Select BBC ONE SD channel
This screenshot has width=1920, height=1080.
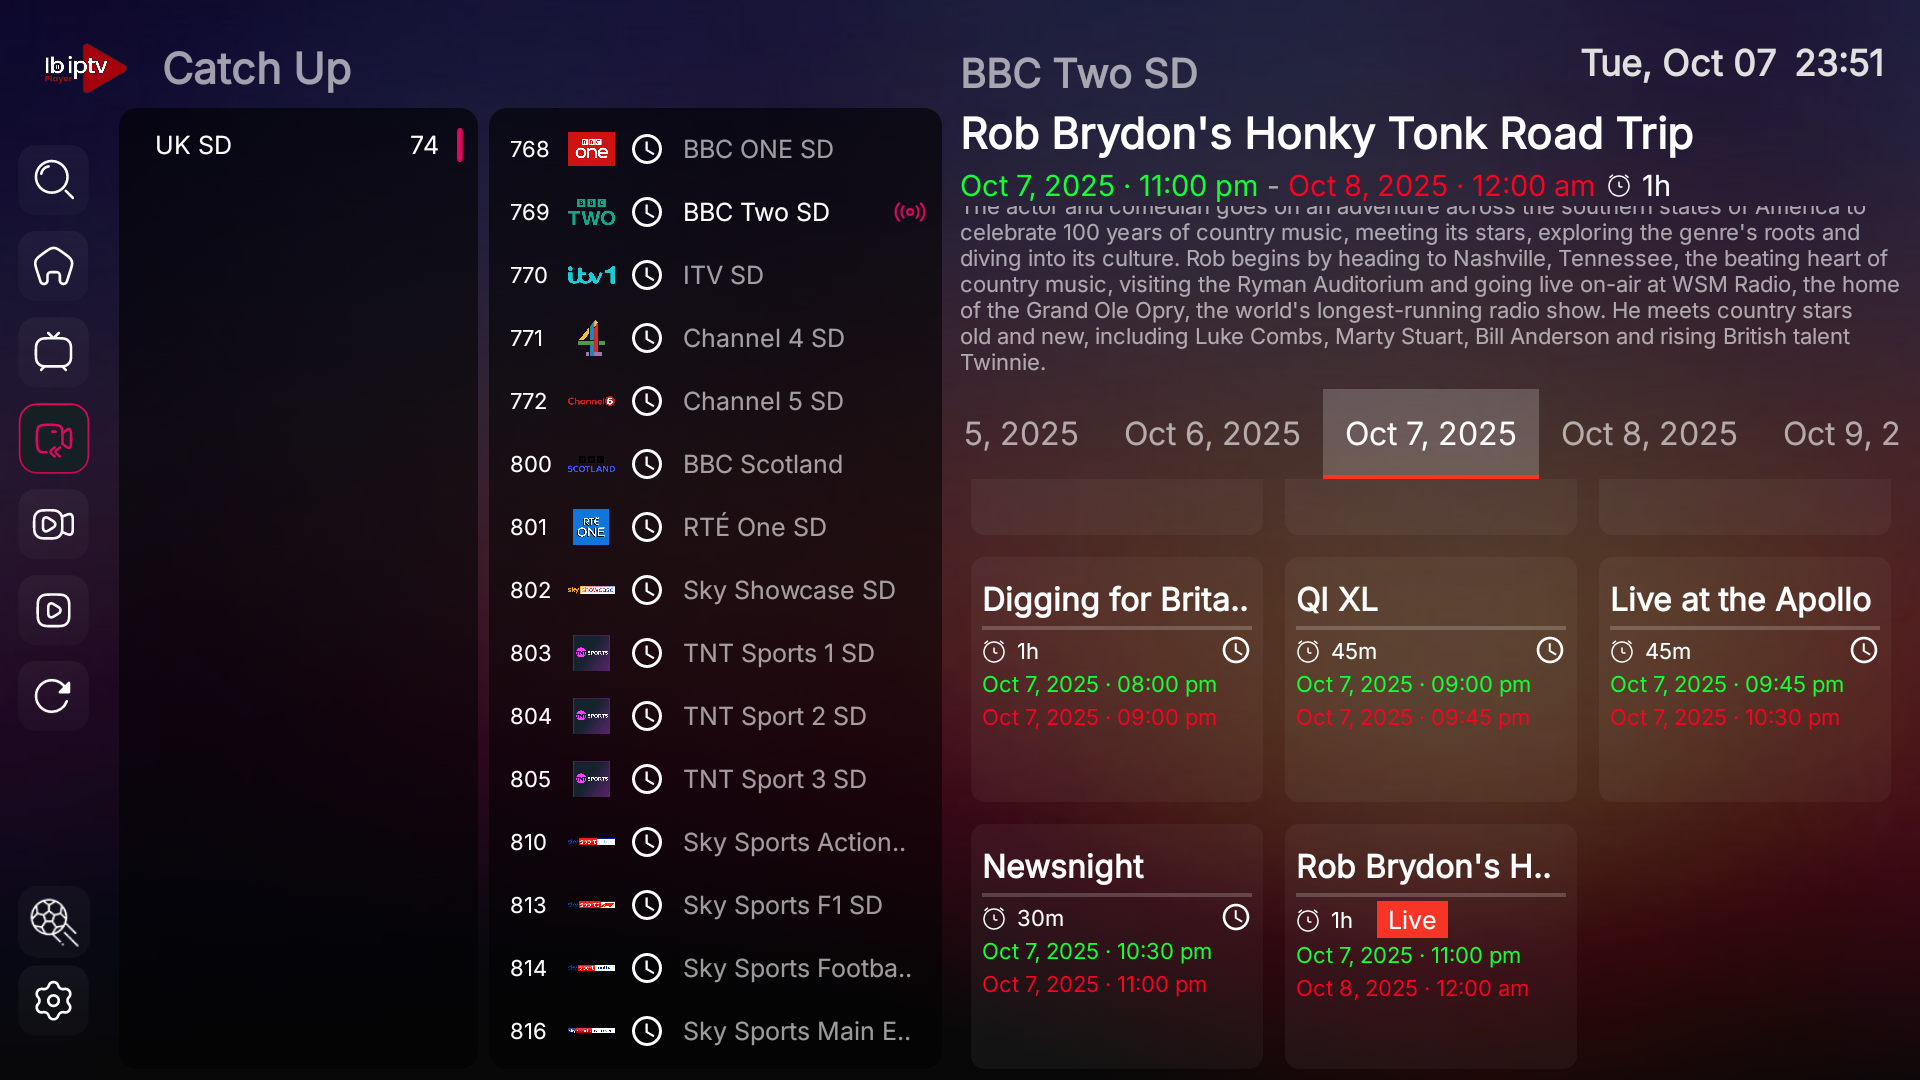pos(757,149)
